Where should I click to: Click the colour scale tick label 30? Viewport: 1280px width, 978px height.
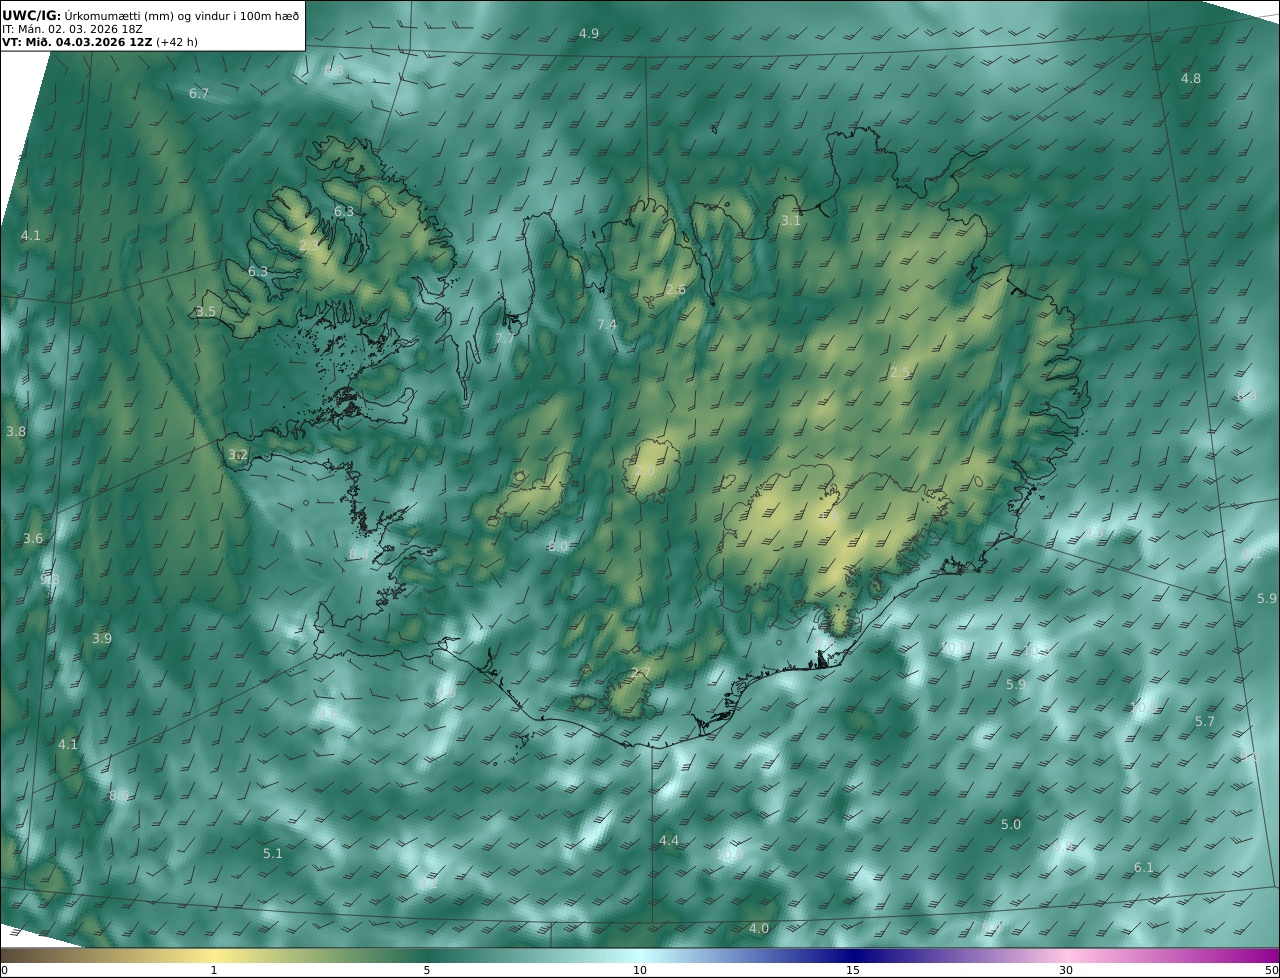[x=1066, y=970]
